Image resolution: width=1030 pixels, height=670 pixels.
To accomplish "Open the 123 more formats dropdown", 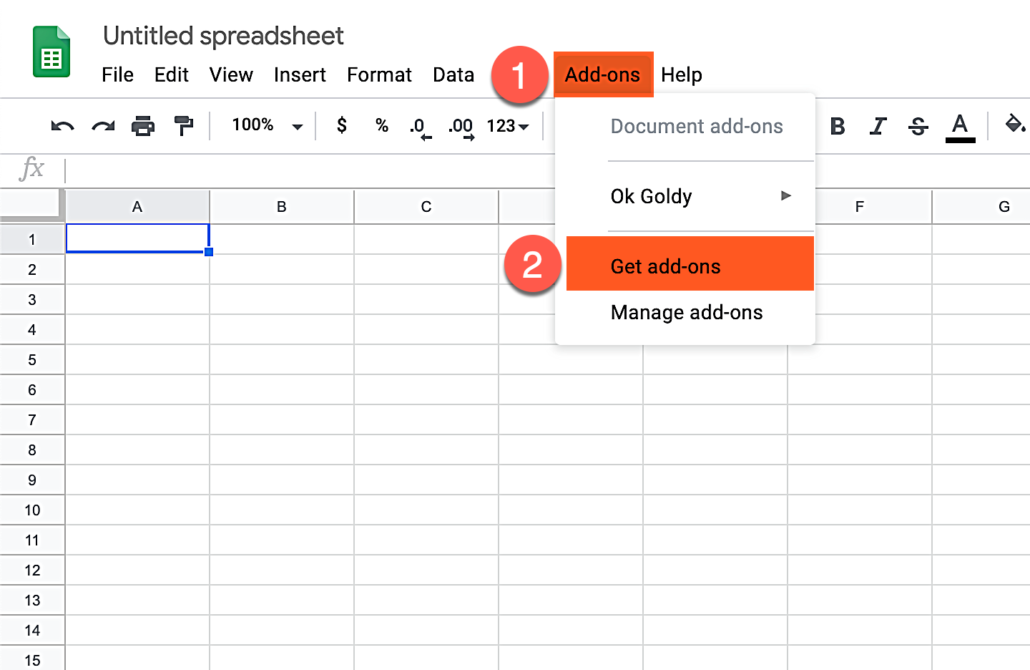I will pyautogui.click(x=508, y=125).
